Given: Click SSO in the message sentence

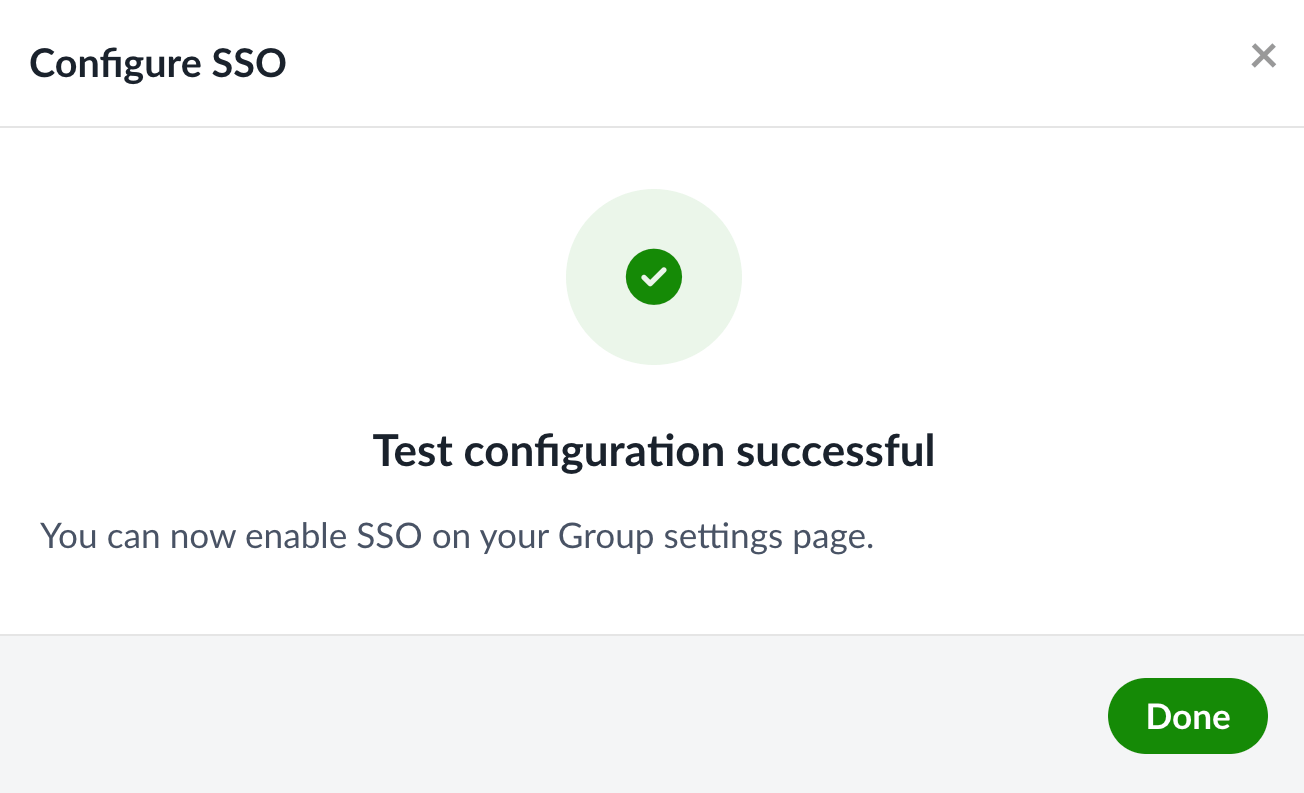Looking at the screenshot, I should (390, 536).
